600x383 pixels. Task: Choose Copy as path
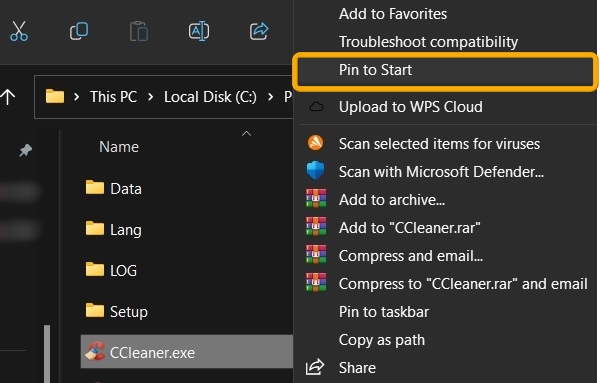click(382, 340)
